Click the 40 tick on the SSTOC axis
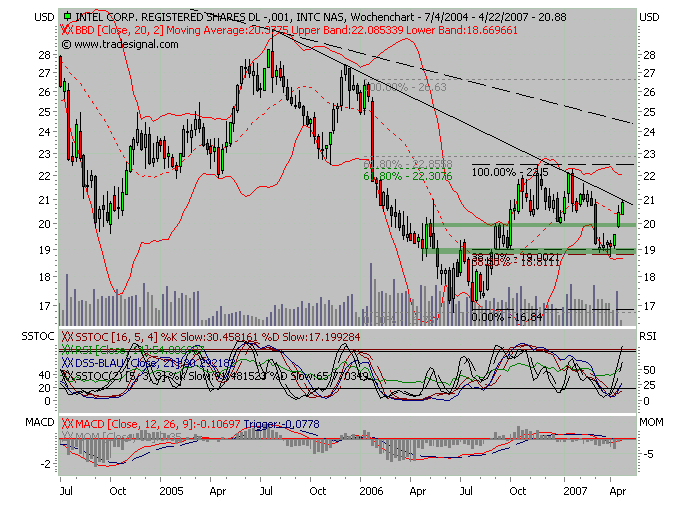 [45, 375]
